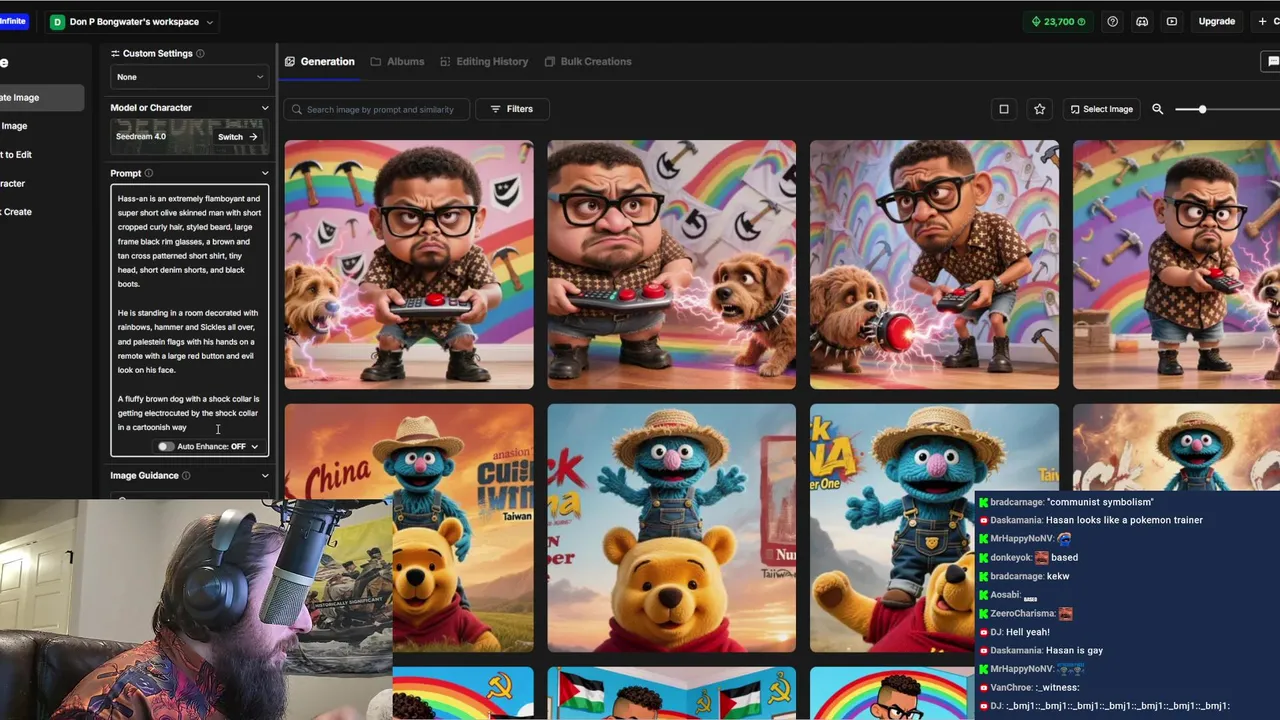The image size is (1280, 720).
Task: Open the Custom Settings None dropdown
Action: pyautogui.click(x=189, y=77)
